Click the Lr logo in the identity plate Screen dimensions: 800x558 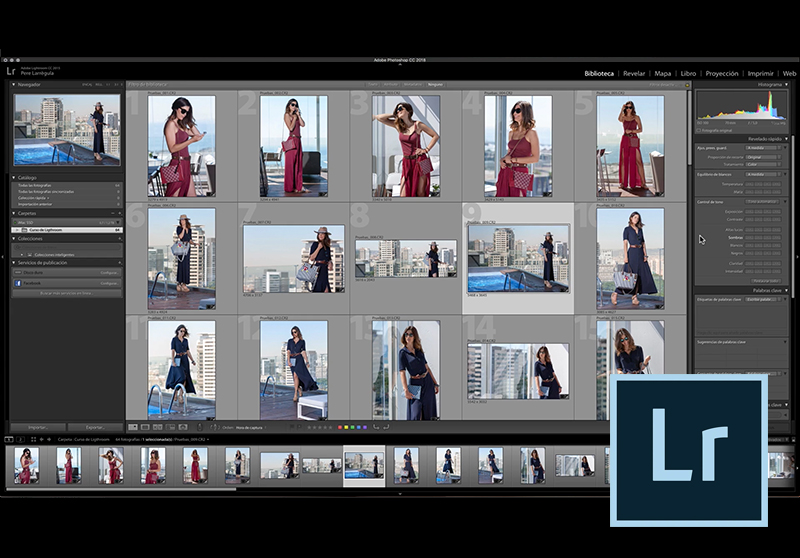[11, 71]
